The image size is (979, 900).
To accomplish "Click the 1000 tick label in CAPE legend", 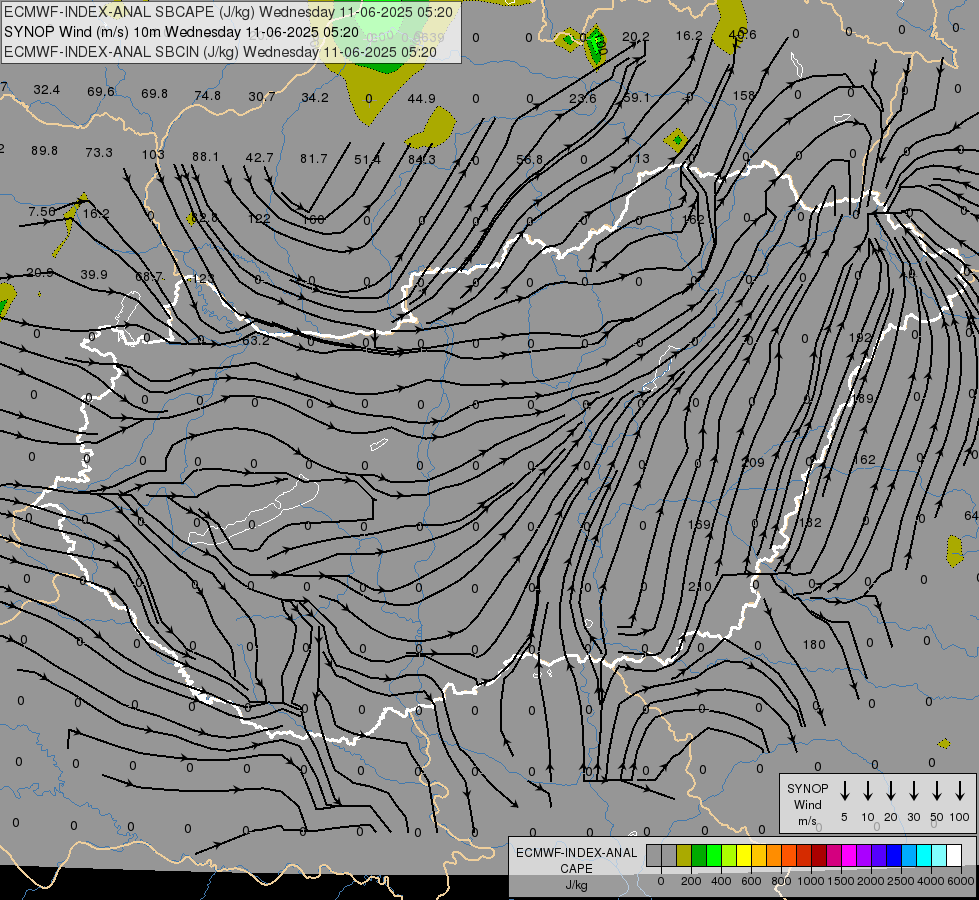I will tap(810, 881).
